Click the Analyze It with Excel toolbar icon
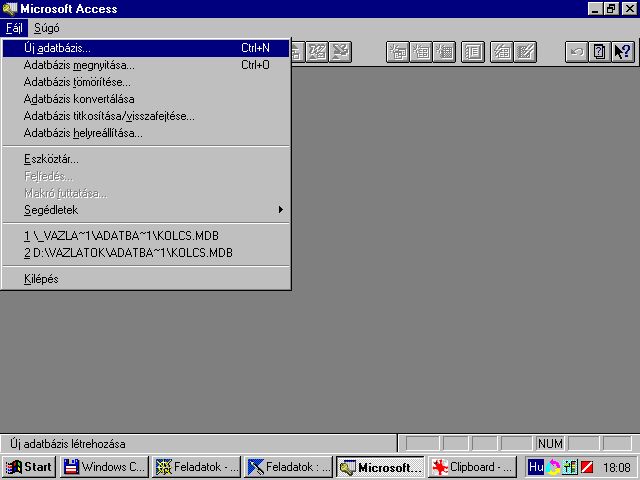Screen dimensions: 640x480 click(340, 52)
